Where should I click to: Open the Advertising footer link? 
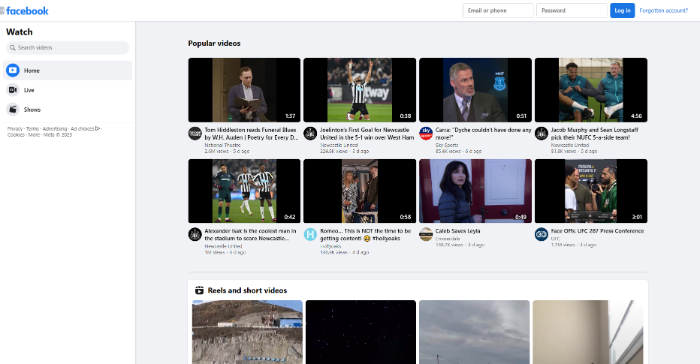coord(54,129)
